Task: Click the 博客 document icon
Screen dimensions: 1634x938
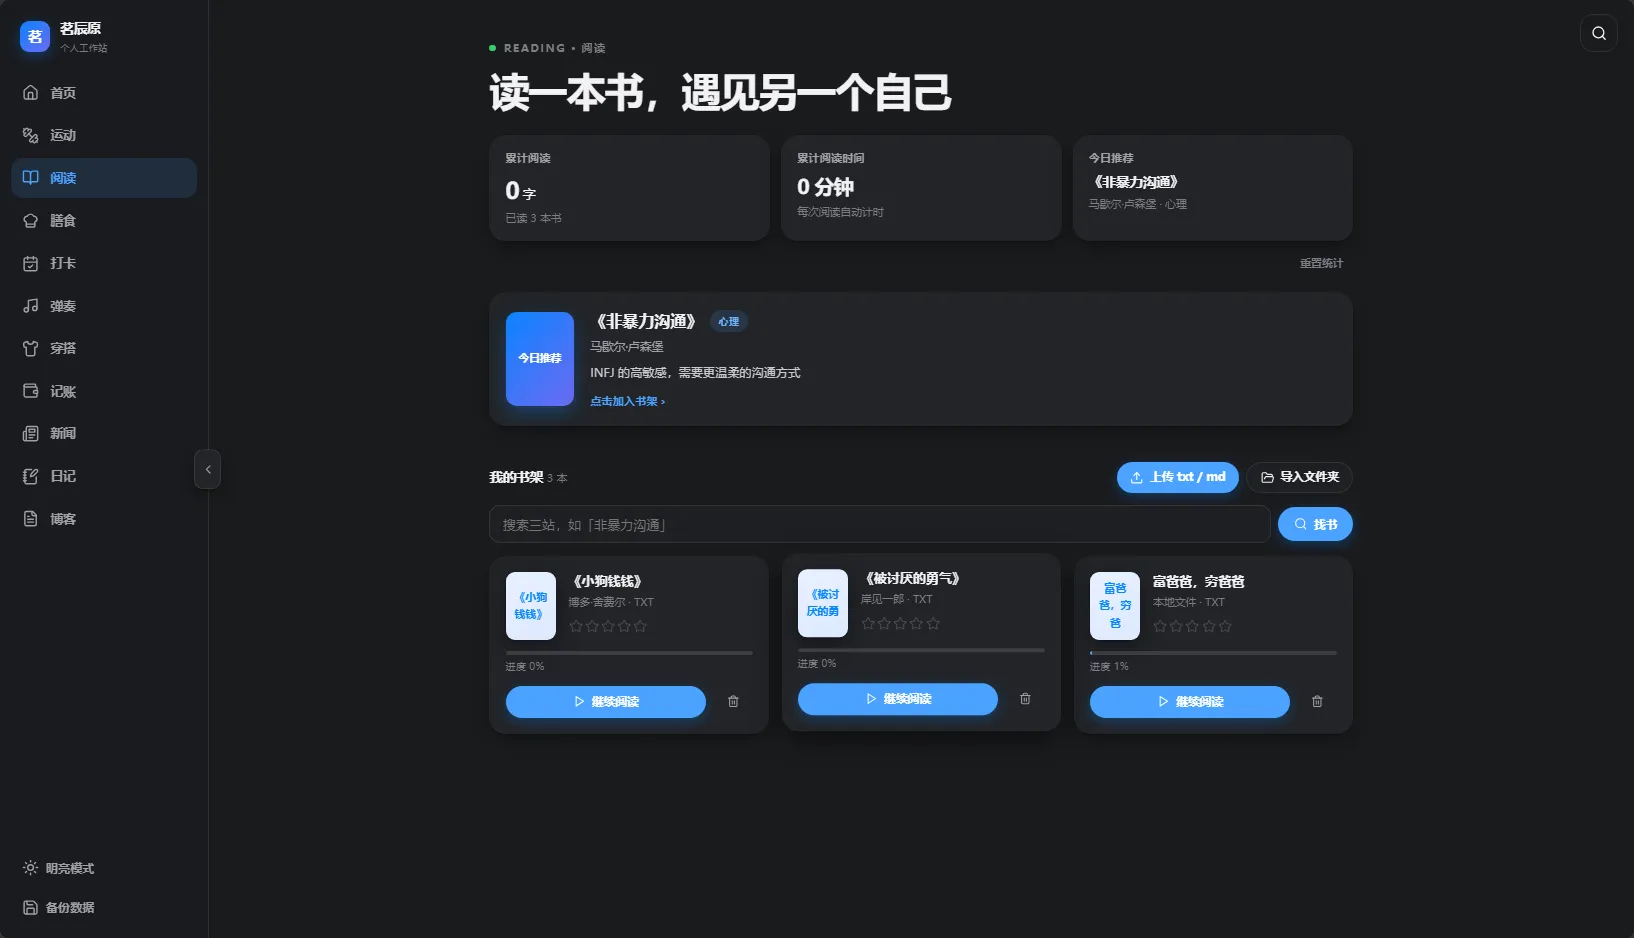Action: pyautogui.click(x=31, y=519)
